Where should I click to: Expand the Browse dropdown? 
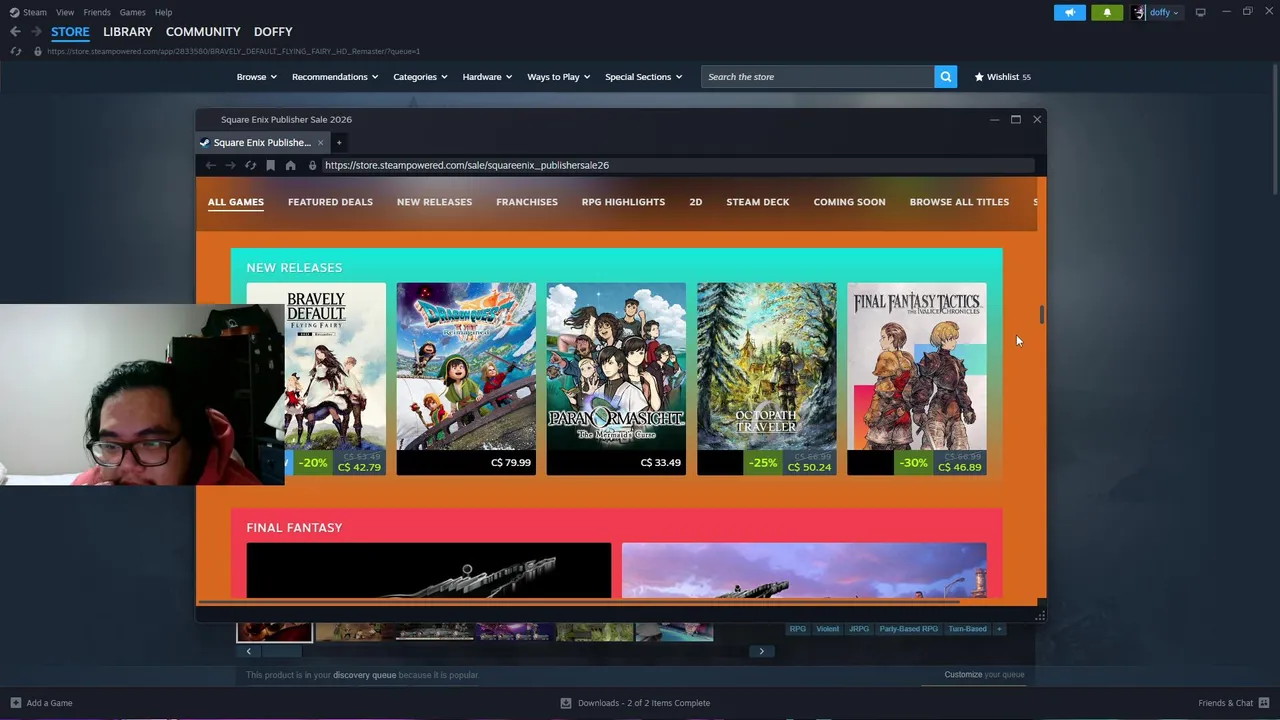point(256,77)
